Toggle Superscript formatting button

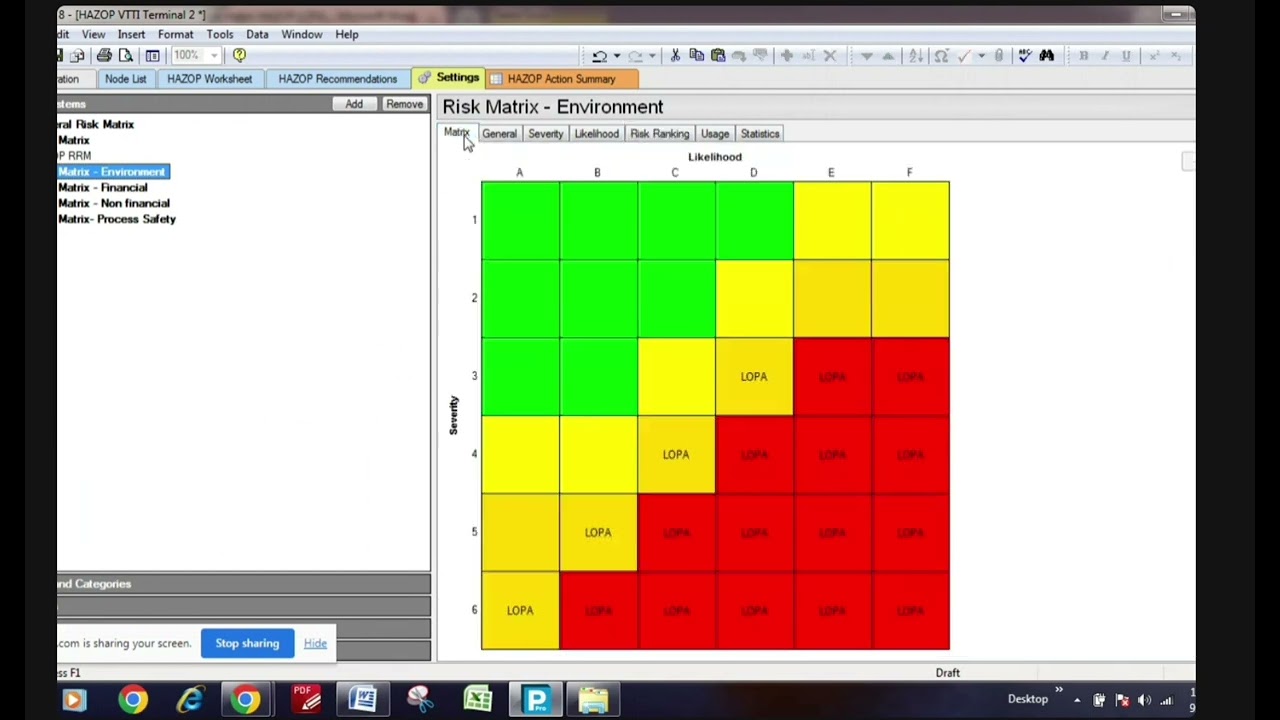(x=1154, y=56)
